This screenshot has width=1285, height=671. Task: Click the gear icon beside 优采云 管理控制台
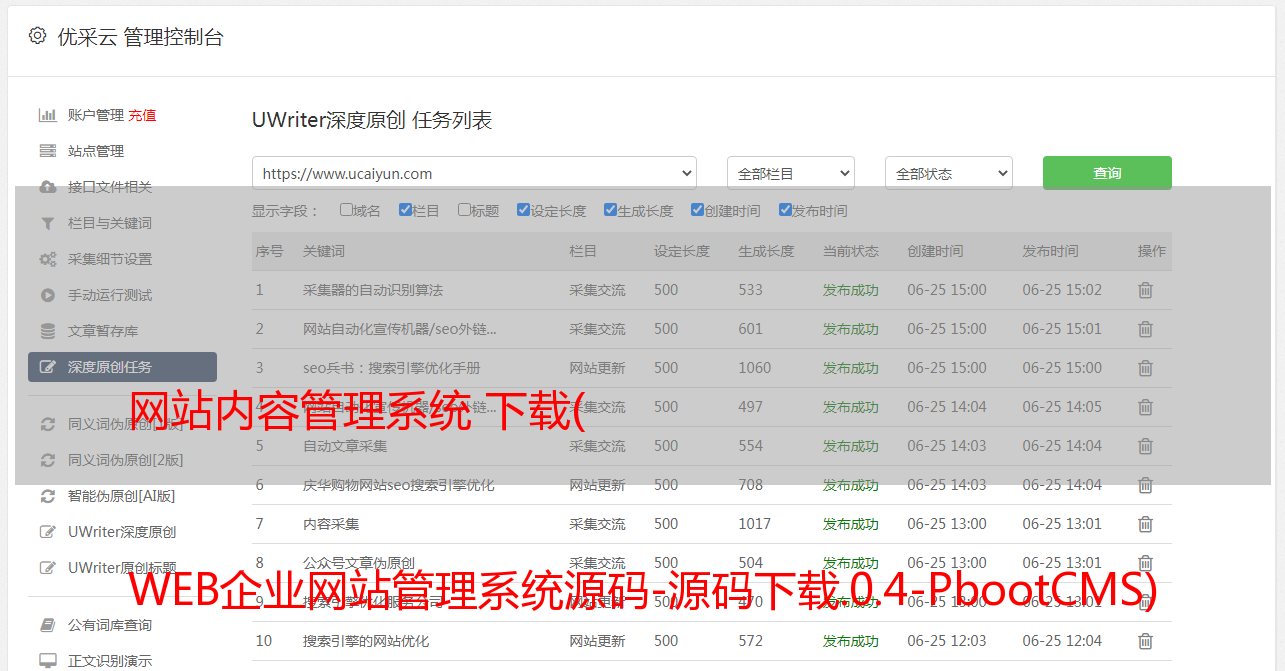(x=37, y=36)
